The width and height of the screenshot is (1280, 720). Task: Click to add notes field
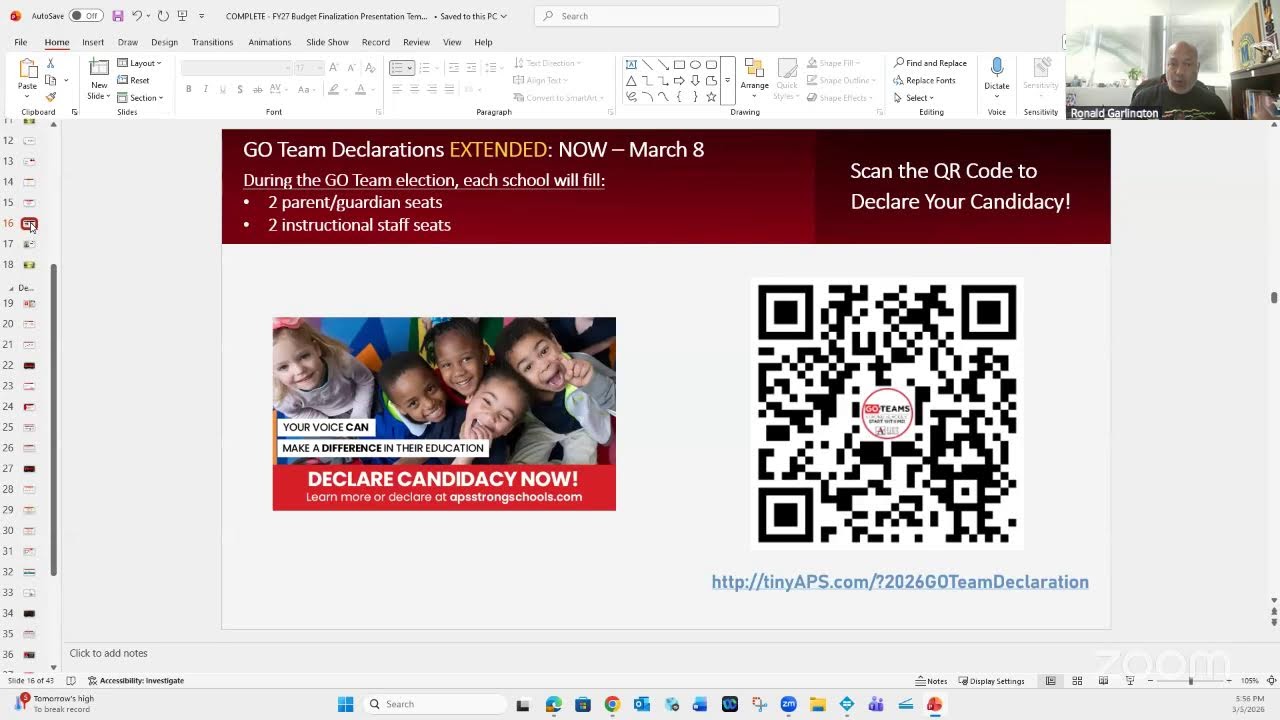point(108,653)
